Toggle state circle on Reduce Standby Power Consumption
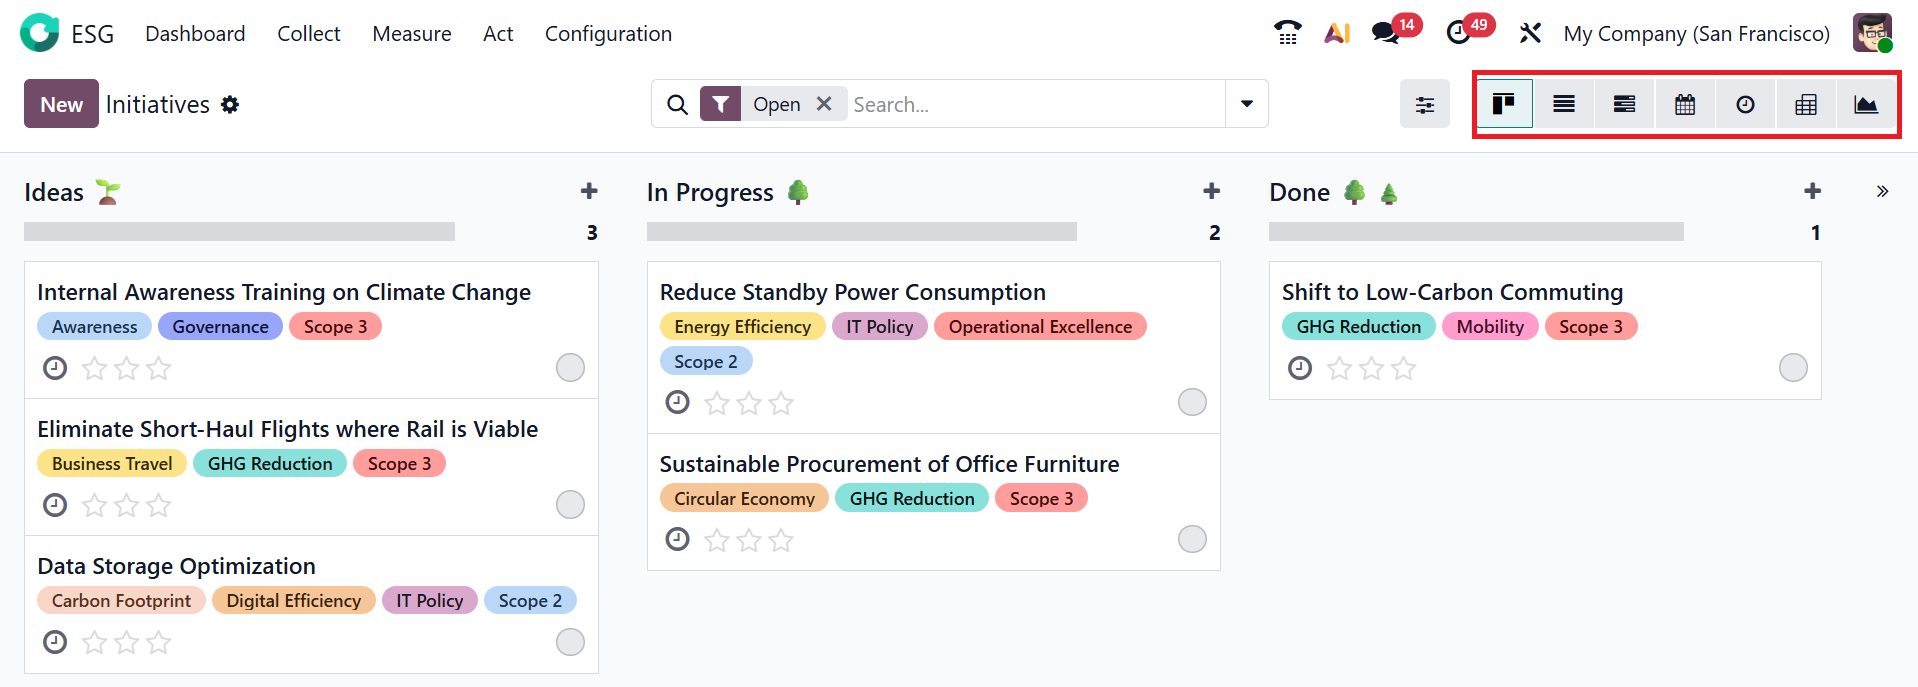 tap(1192, 402)
